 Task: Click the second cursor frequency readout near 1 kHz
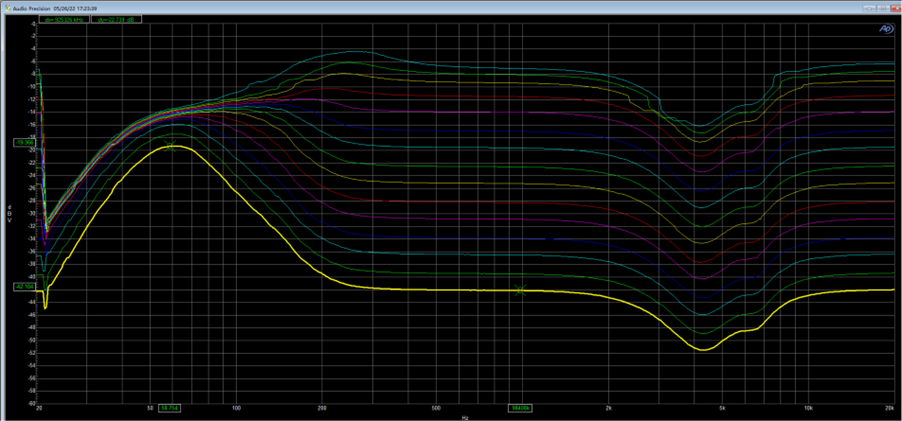coord(521,408)
